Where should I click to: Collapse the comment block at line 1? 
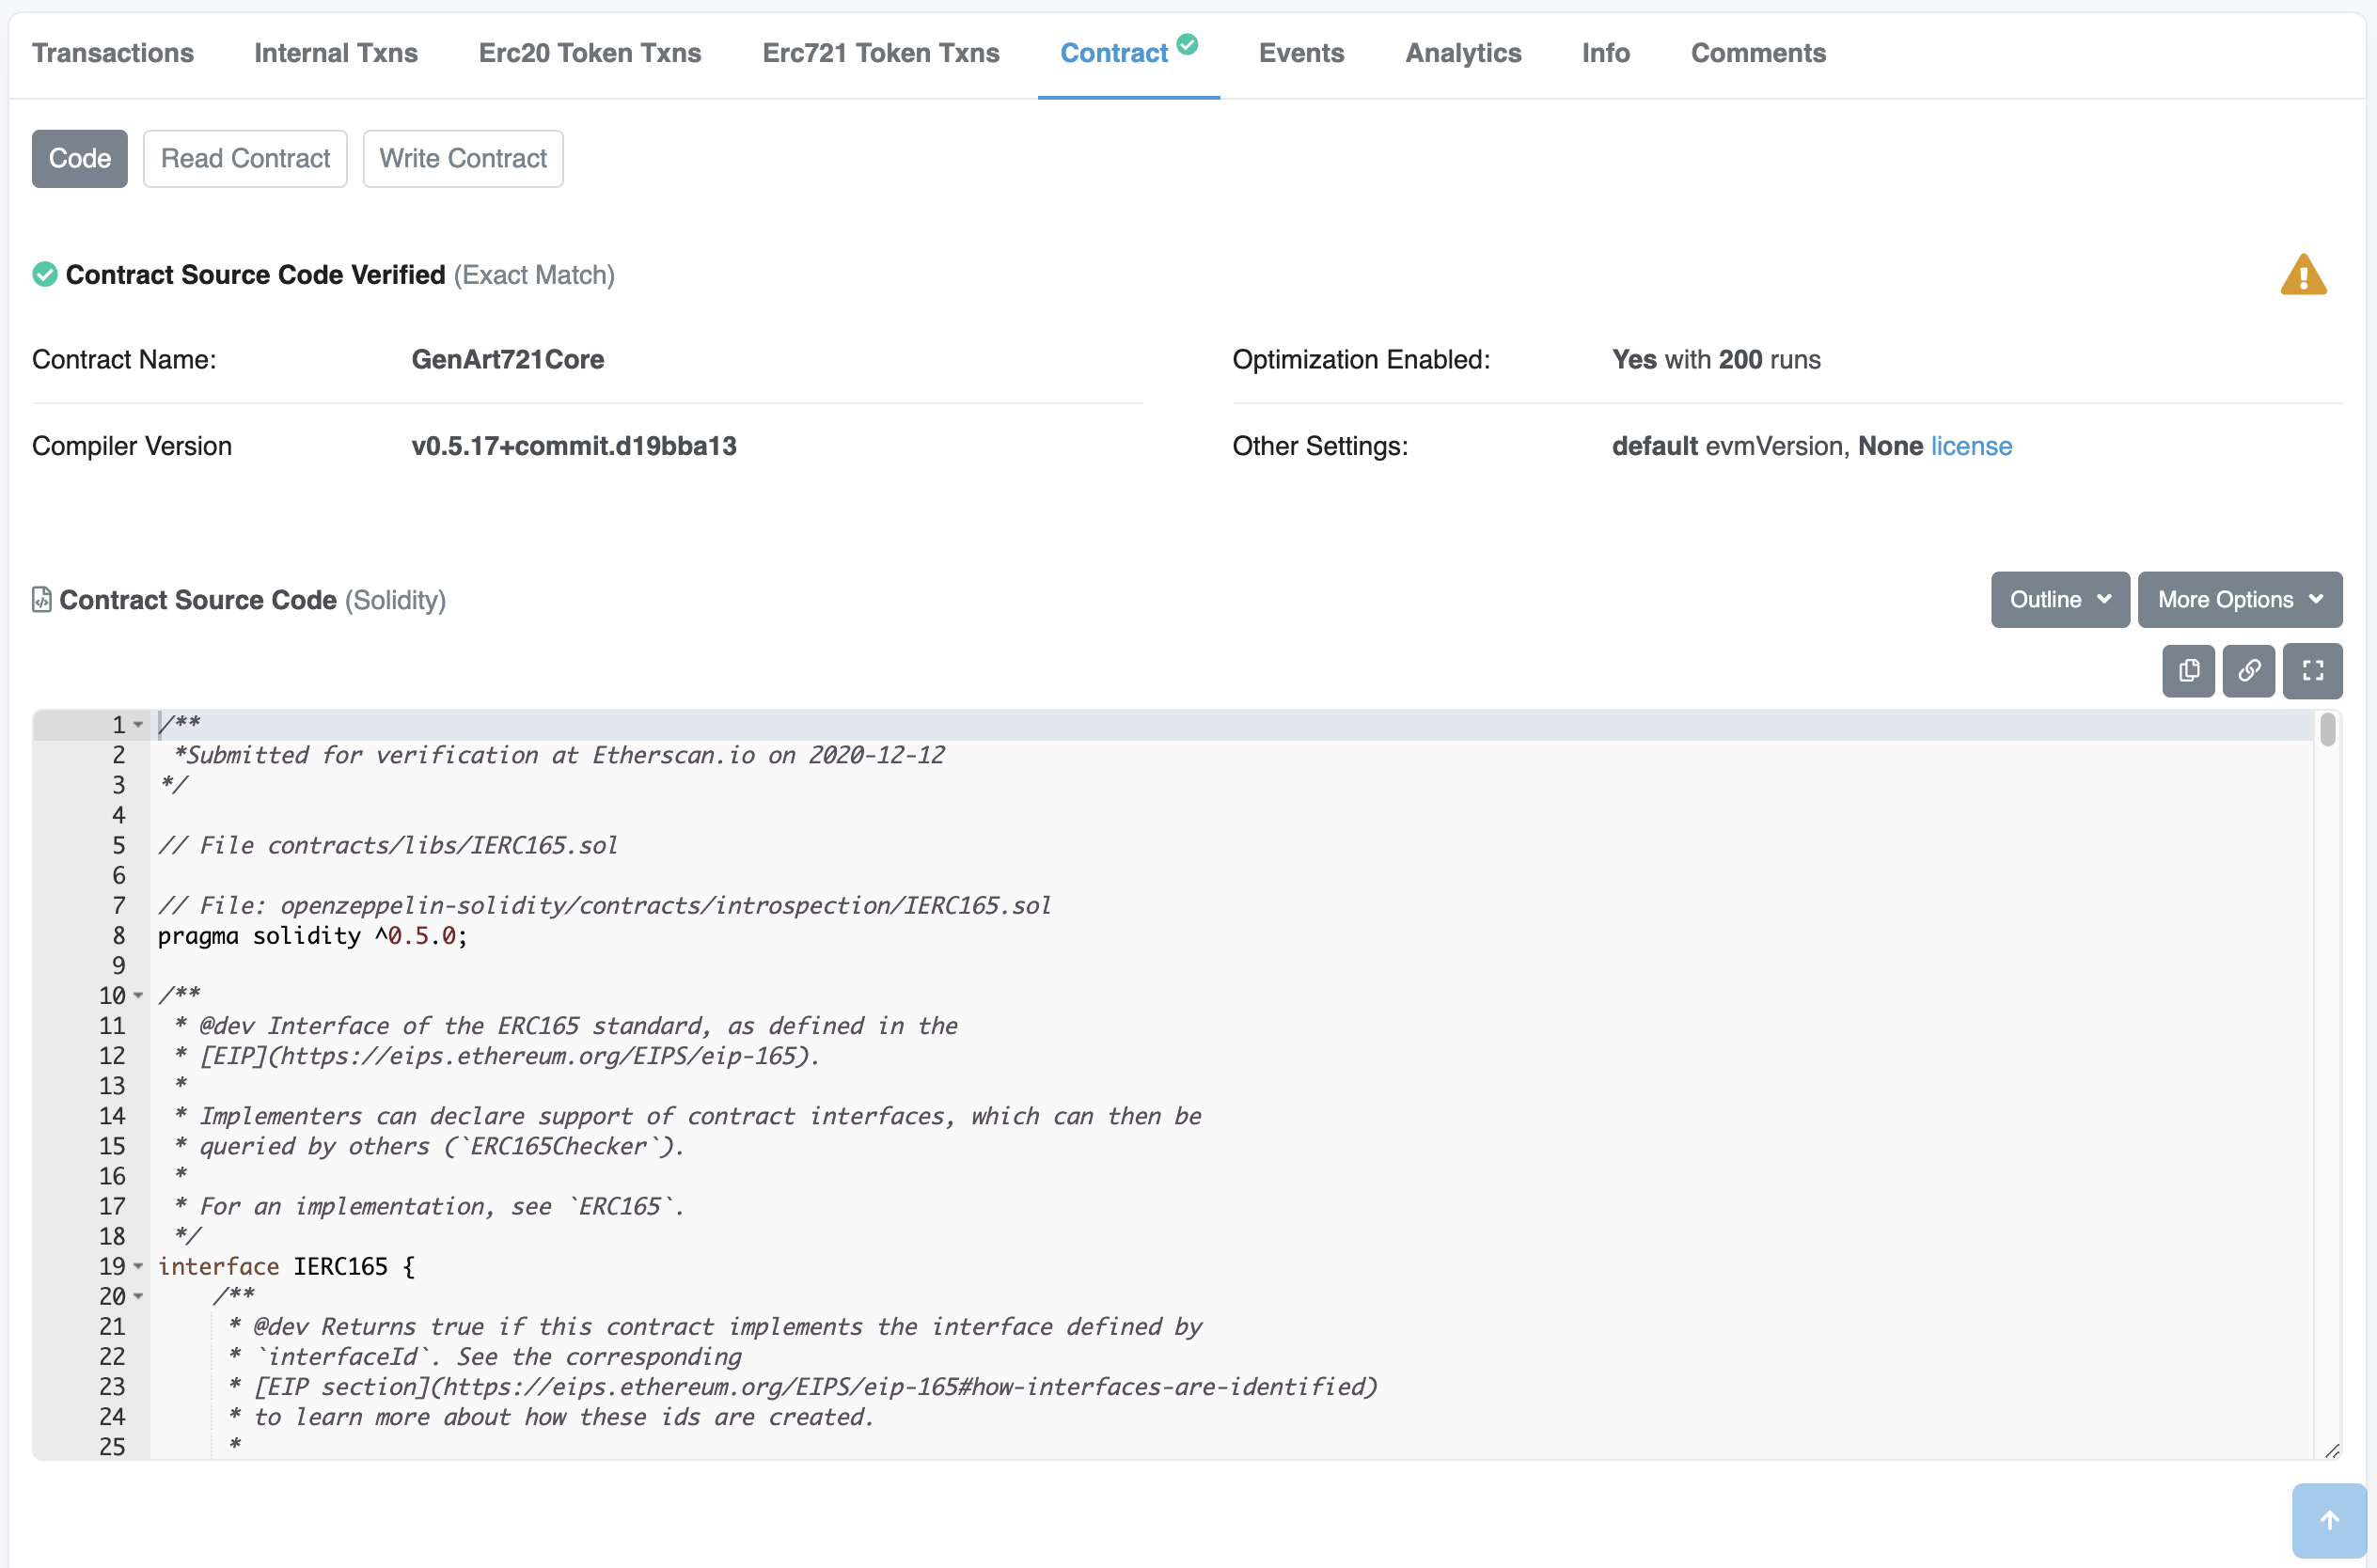pos(138,724)
